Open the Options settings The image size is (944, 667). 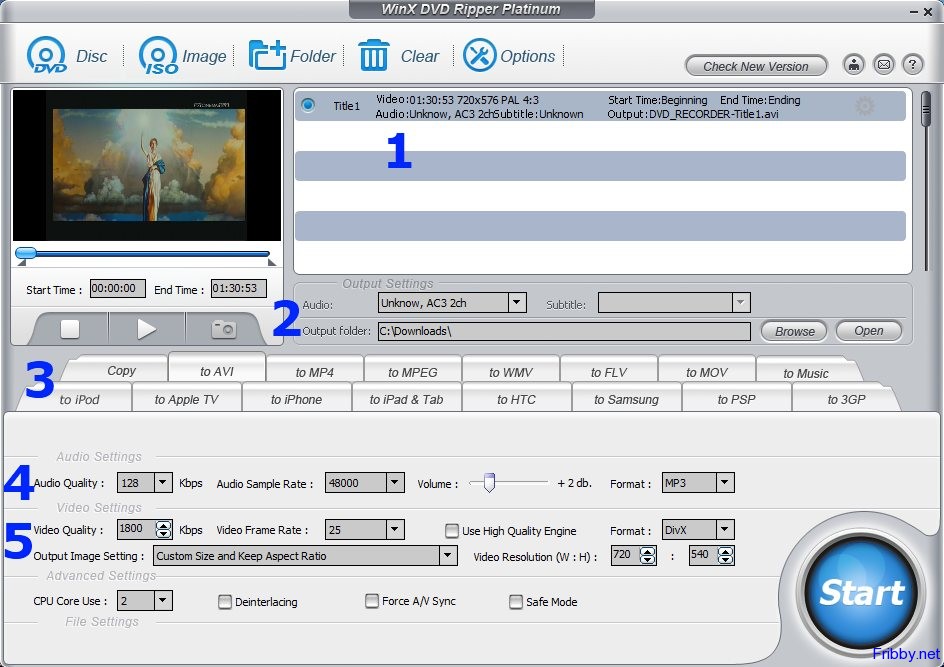(509, 55)
